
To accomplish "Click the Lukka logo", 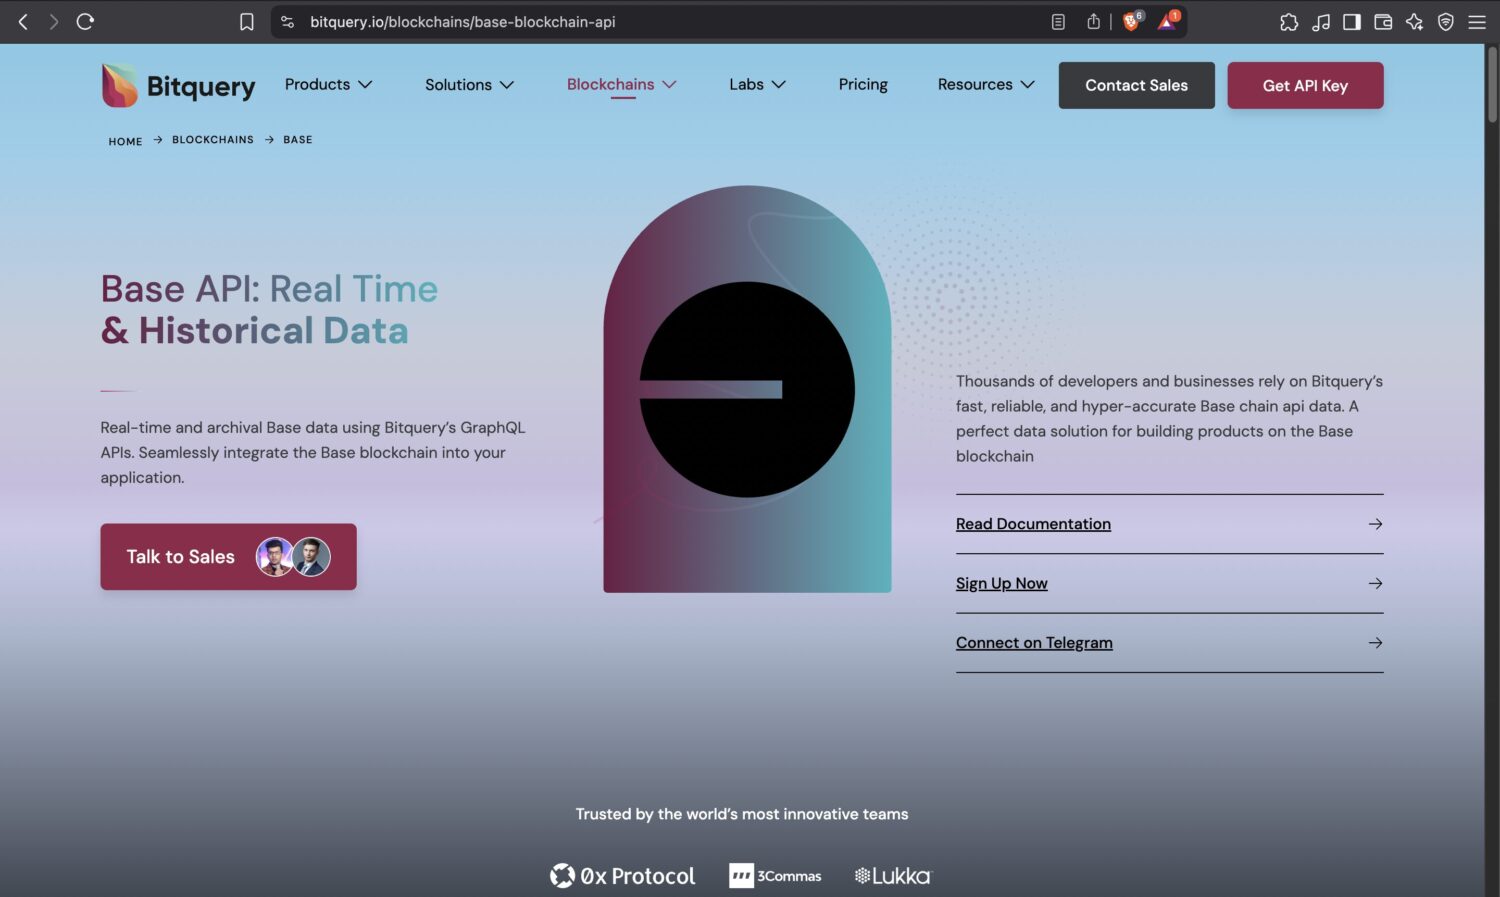I will (892, 876).
